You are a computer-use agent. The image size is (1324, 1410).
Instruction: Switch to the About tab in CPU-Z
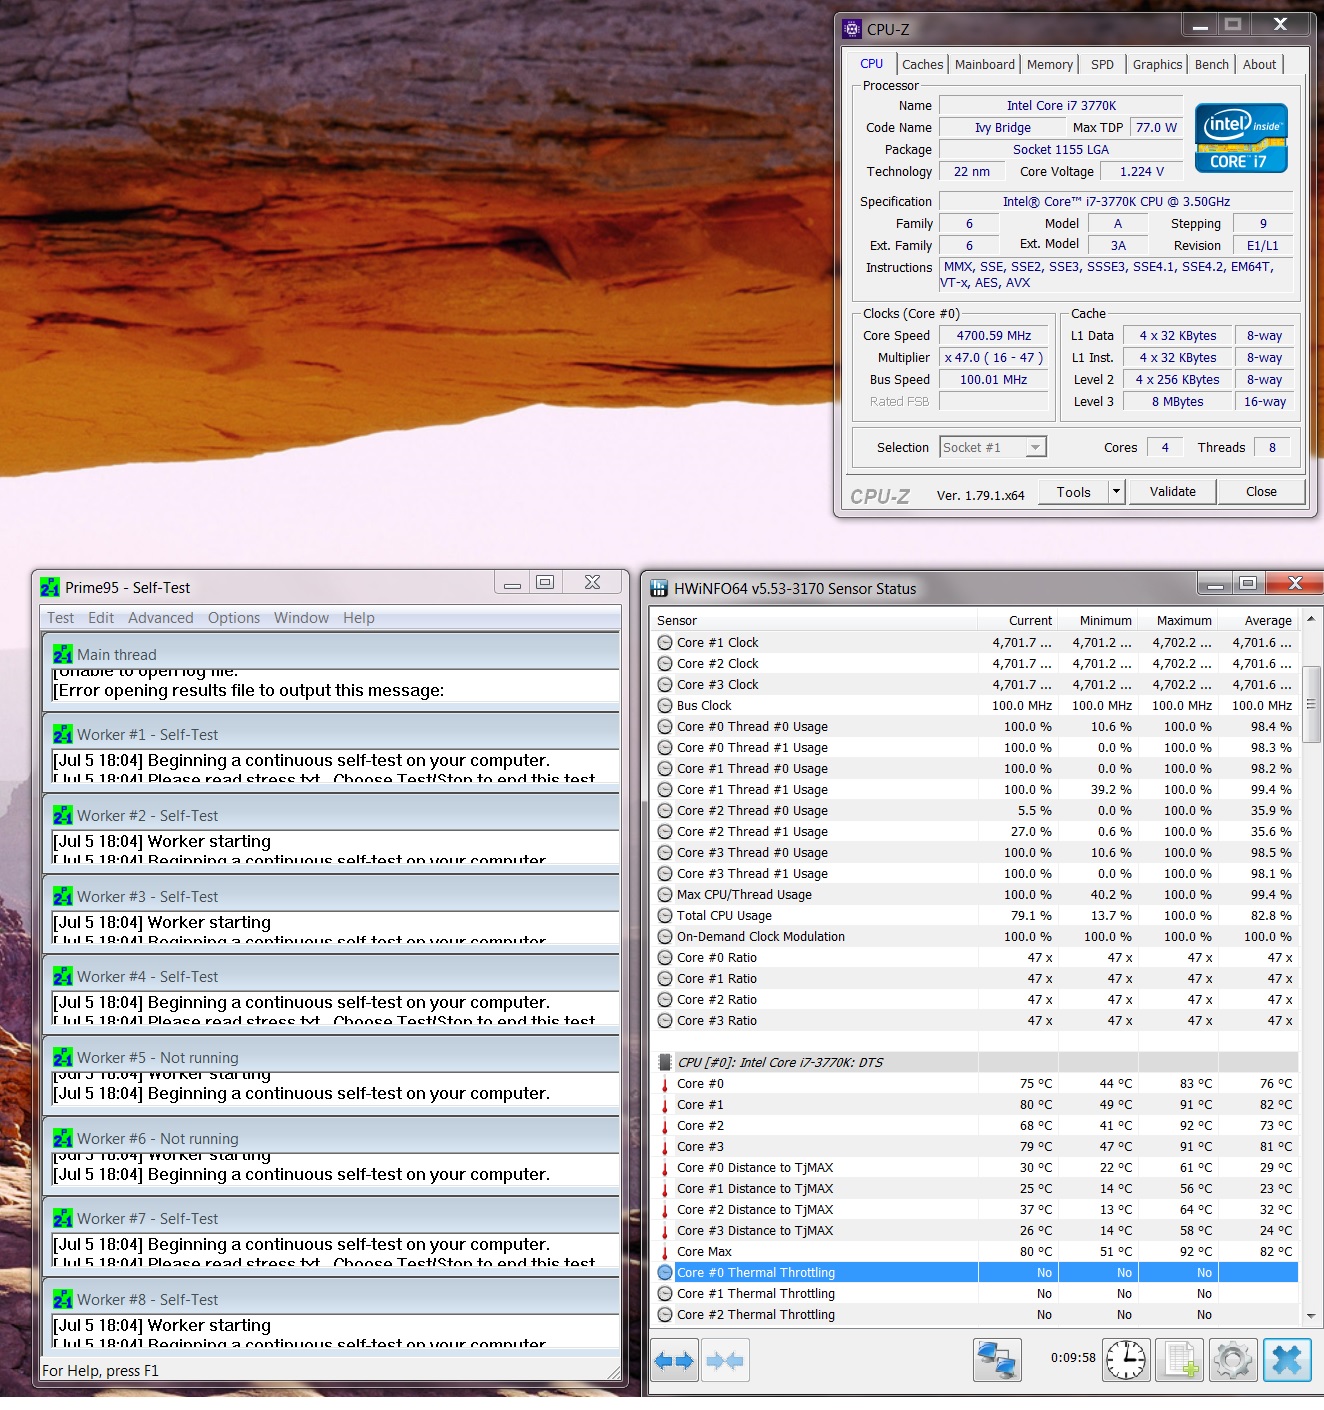click(1259, 64)
